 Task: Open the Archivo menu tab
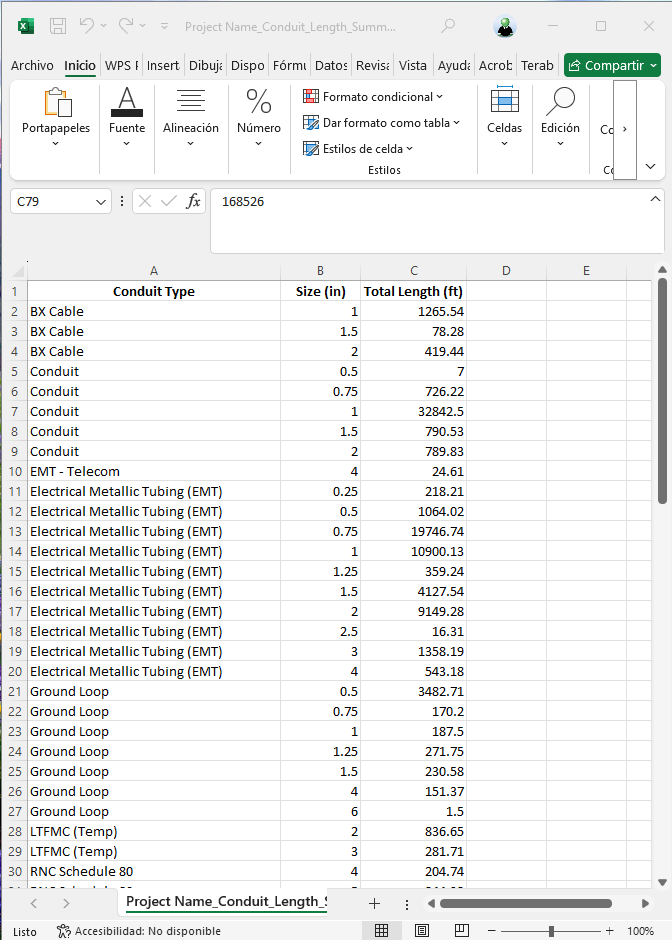click(32, 66)
